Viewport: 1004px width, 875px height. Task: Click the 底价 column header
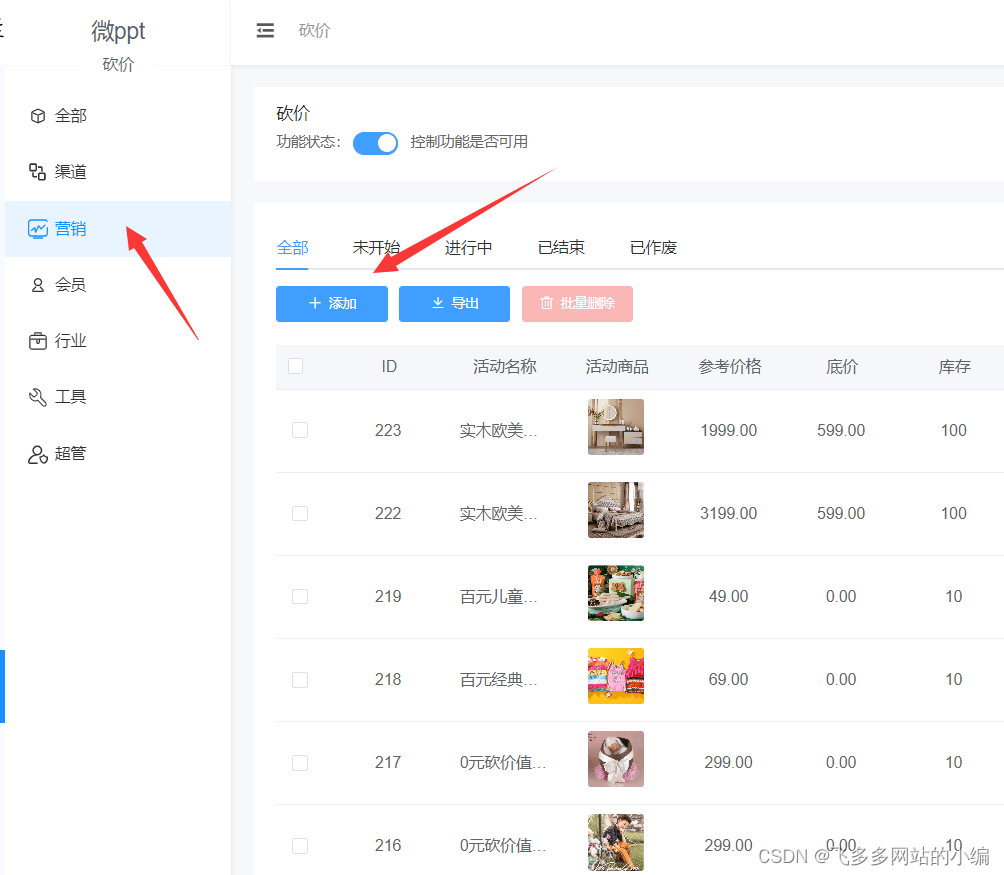(x=841, y=366)
